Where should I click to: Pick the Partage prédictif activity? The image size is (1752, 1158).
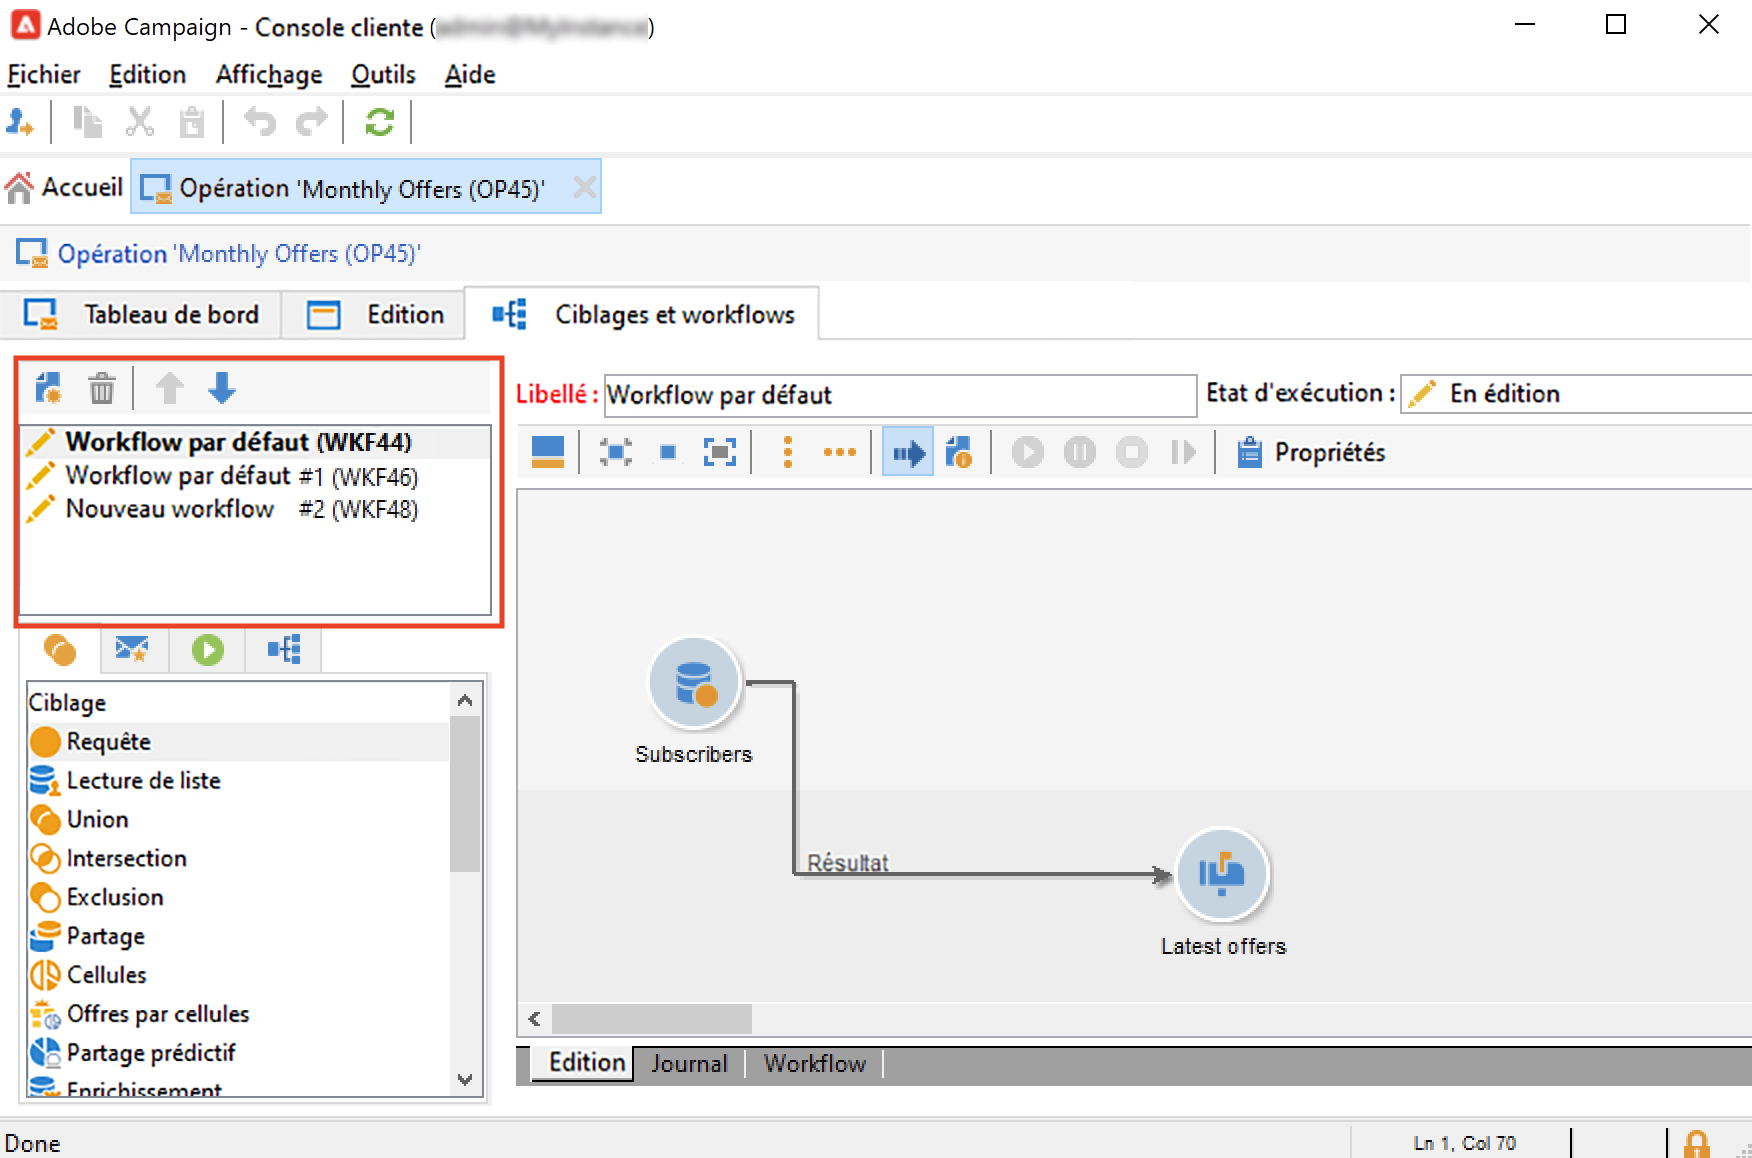click(239, 1054)
